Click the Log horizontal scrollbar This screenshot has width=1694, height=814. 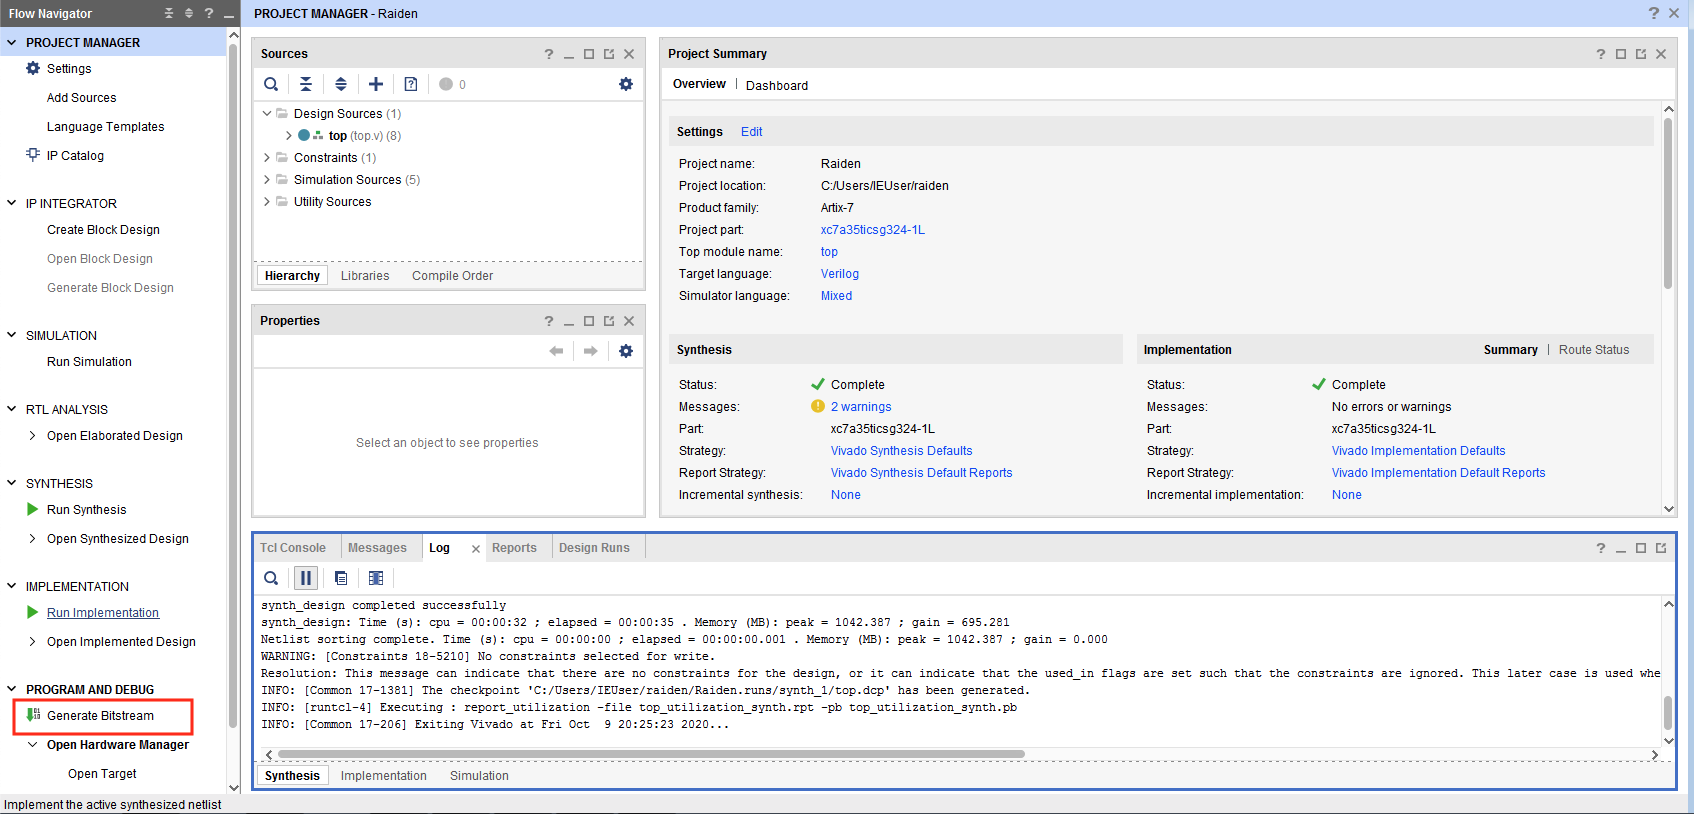[x=651, y=754]
